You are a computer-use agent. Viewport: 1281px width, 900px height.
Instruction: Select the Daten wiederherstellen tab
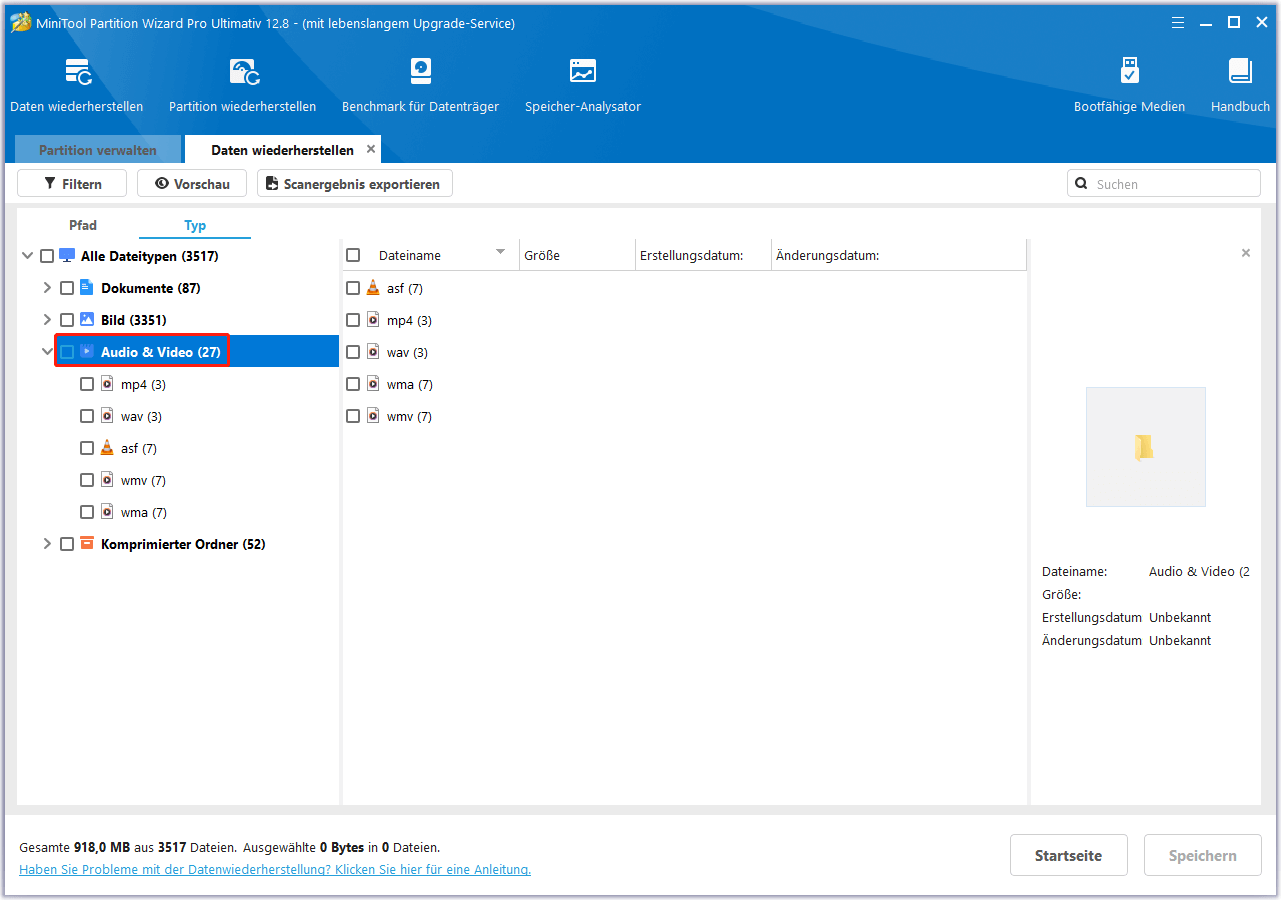282,150
